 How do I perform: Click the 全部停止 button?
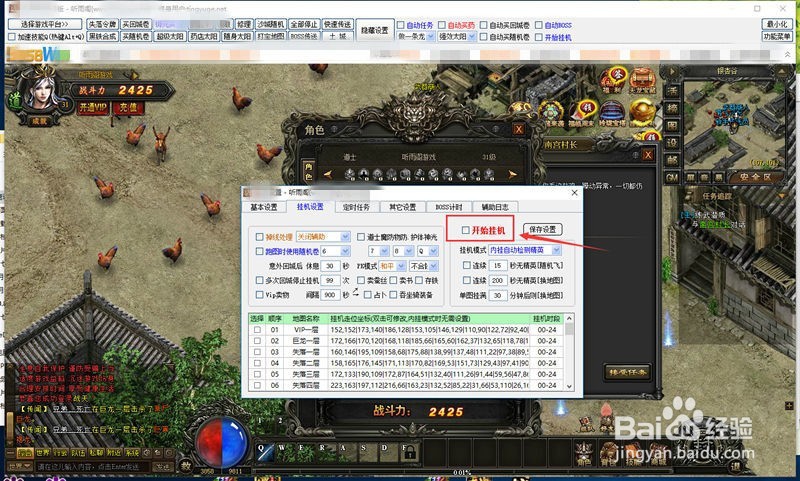pos(304,24)
